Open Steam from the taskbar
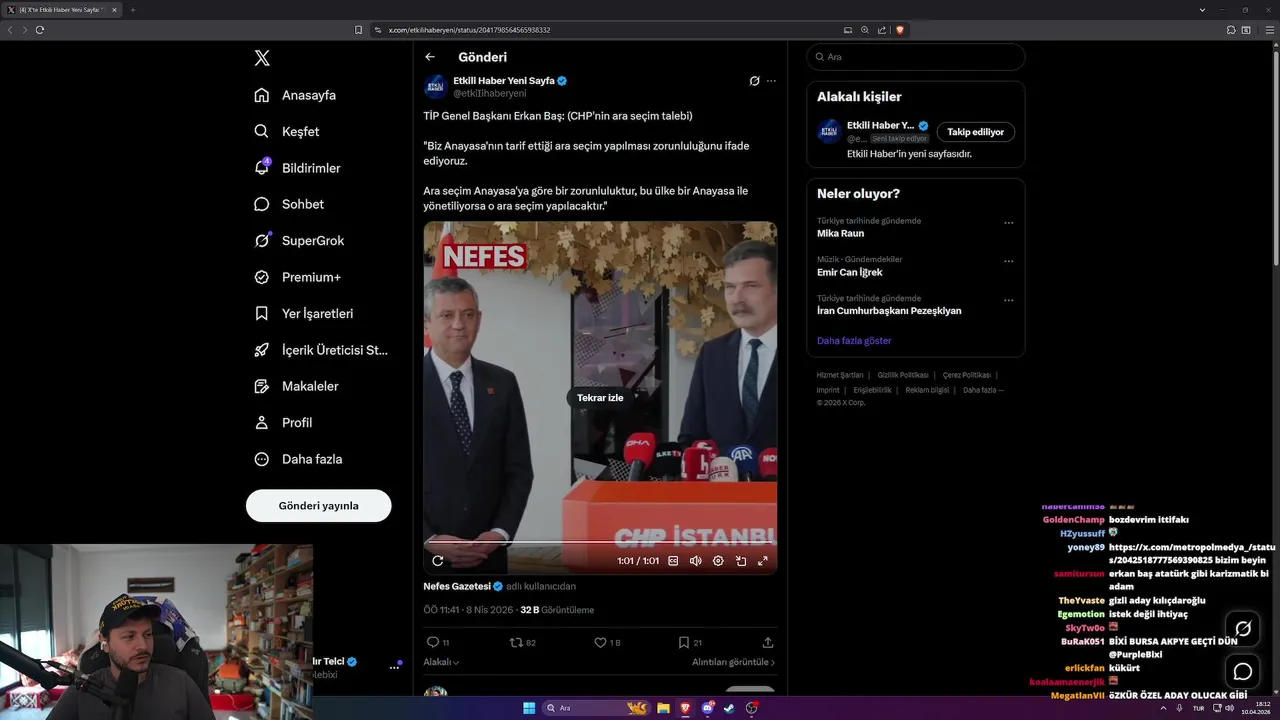Screen dimensions: 1280x720 (729, 708)
